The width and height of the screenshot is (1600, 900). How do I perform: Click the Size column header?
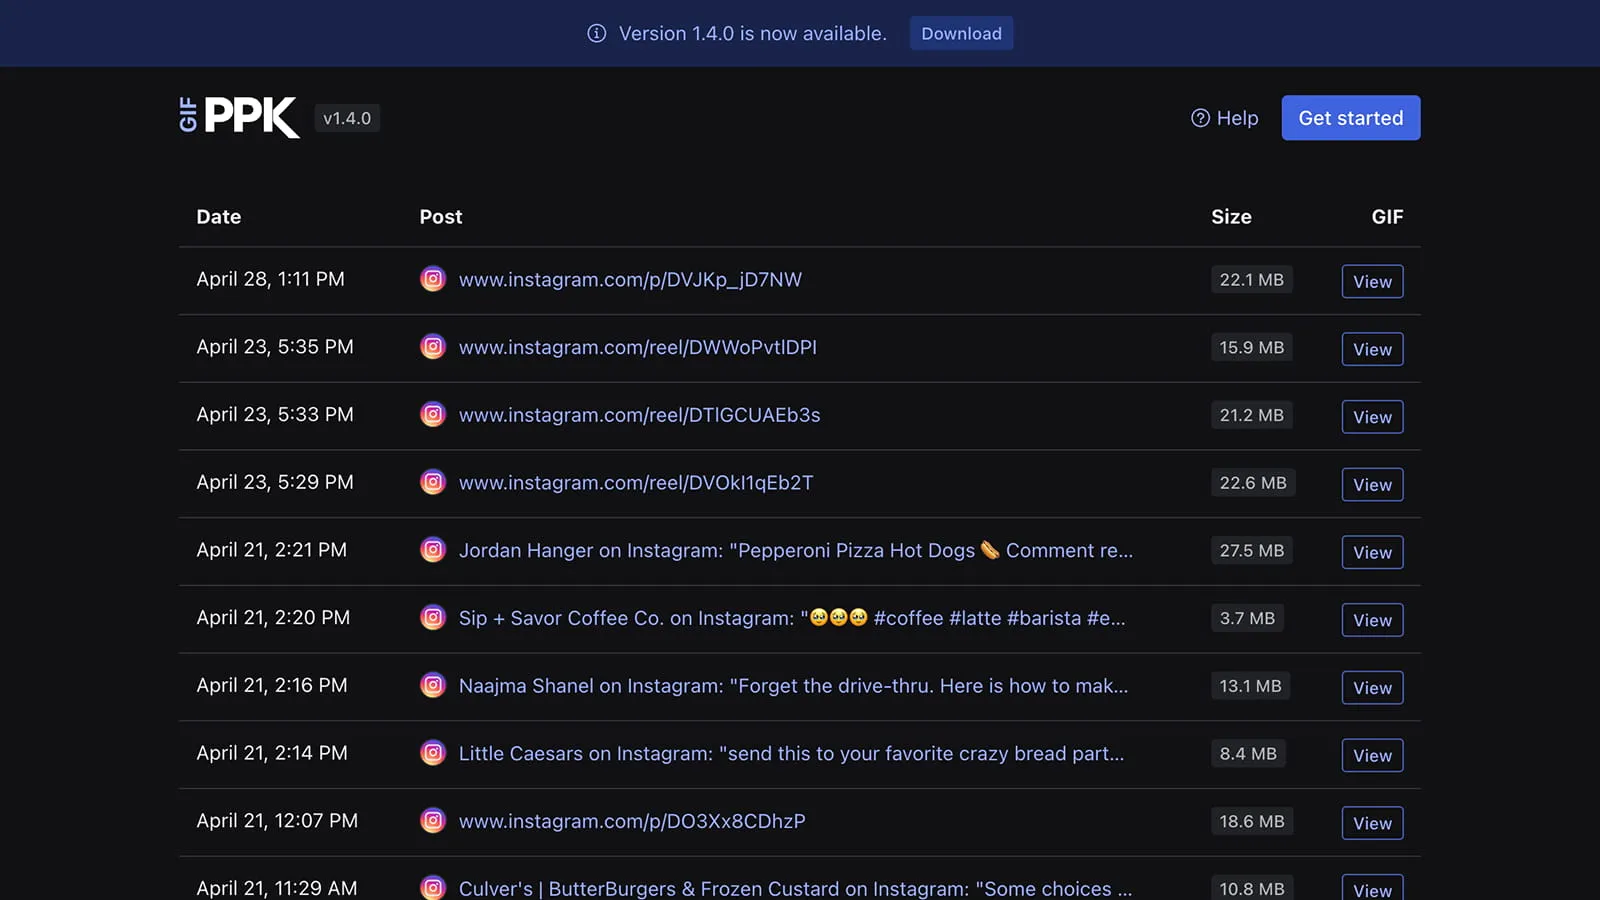(x=1231, y=217)
